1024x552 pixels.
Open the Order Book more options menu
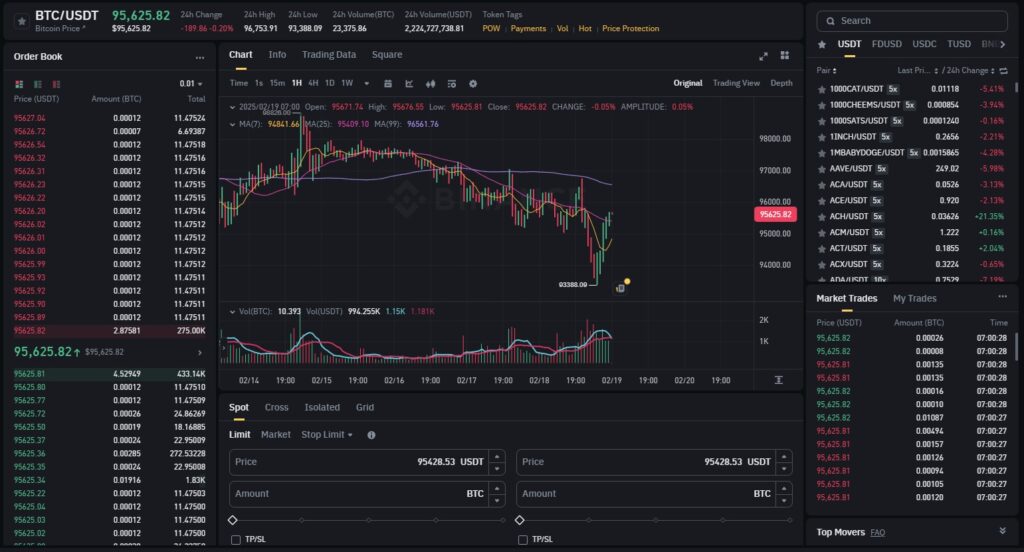pyautogui.click(x=200, y=57)
